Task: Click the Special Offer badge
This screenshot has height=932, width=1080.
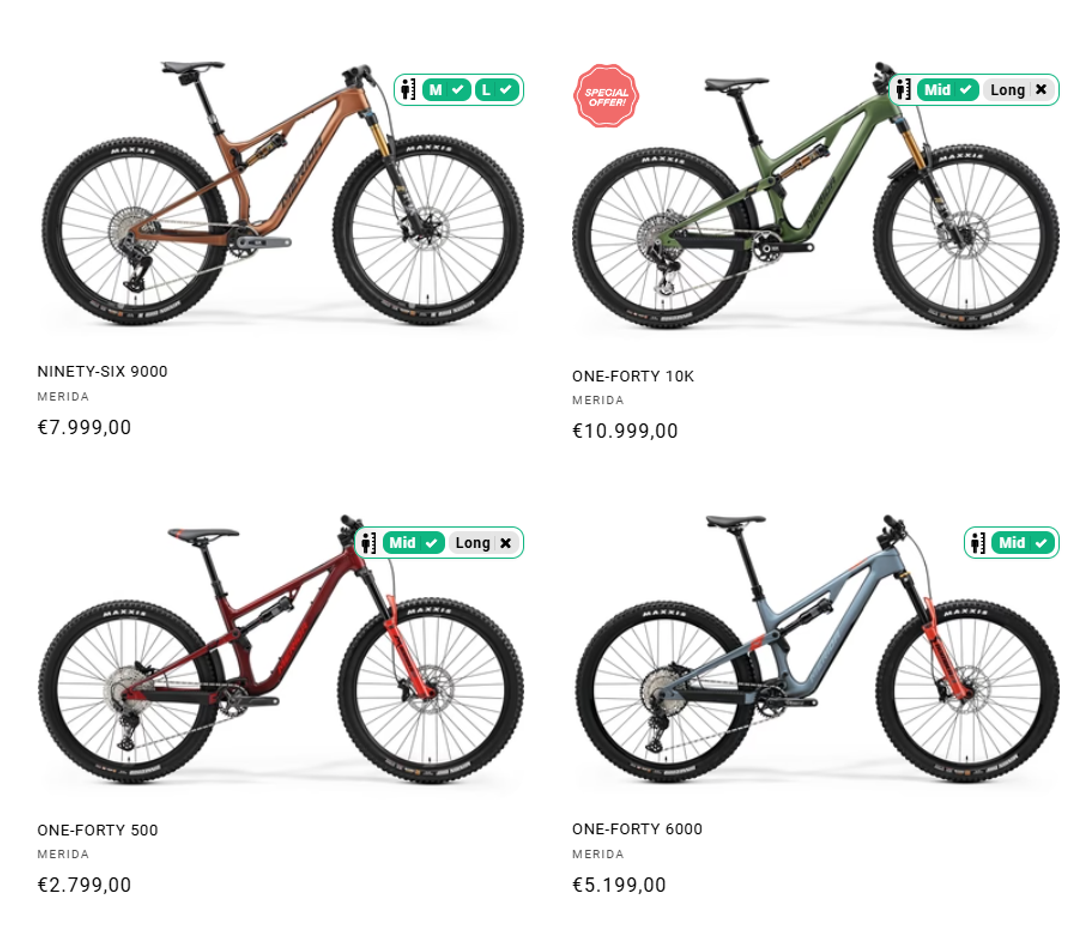Action: point(606,96)
